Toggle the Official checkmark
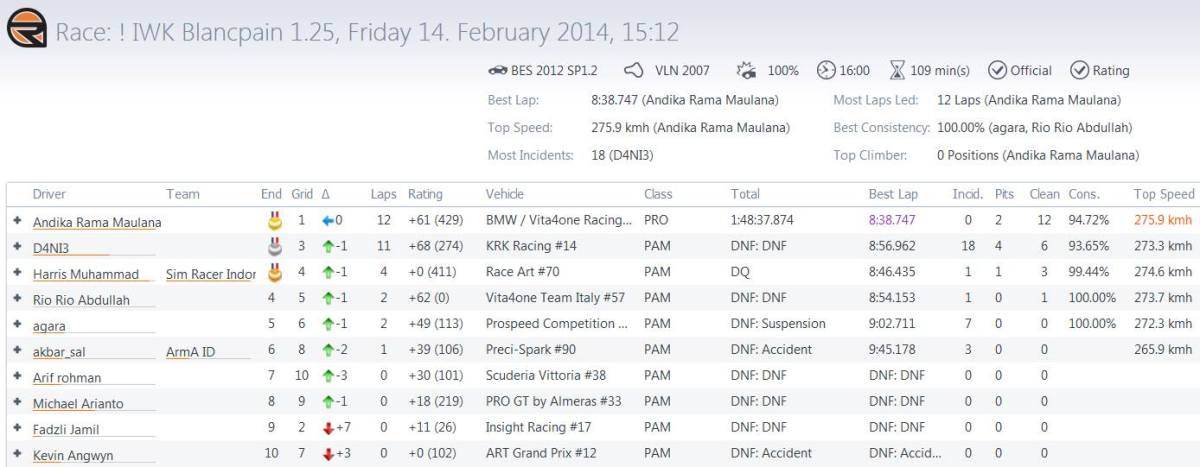Viewport: 1200px width, 467px height. click(997, 71)
